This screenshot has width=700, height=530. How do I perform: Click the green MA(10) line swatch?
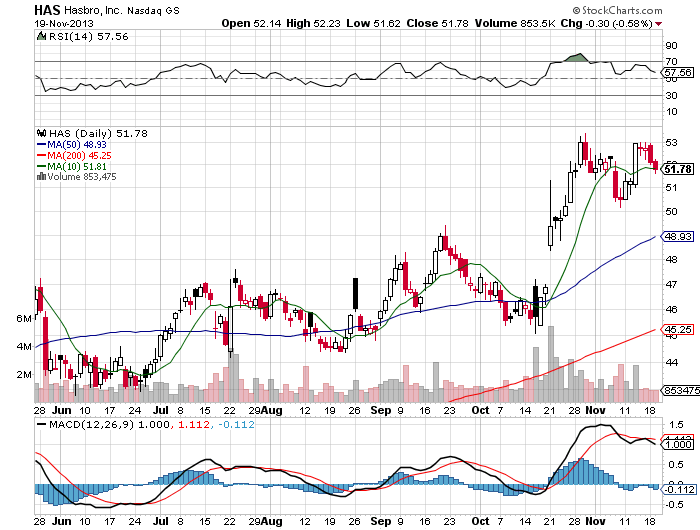coord(41,167)
